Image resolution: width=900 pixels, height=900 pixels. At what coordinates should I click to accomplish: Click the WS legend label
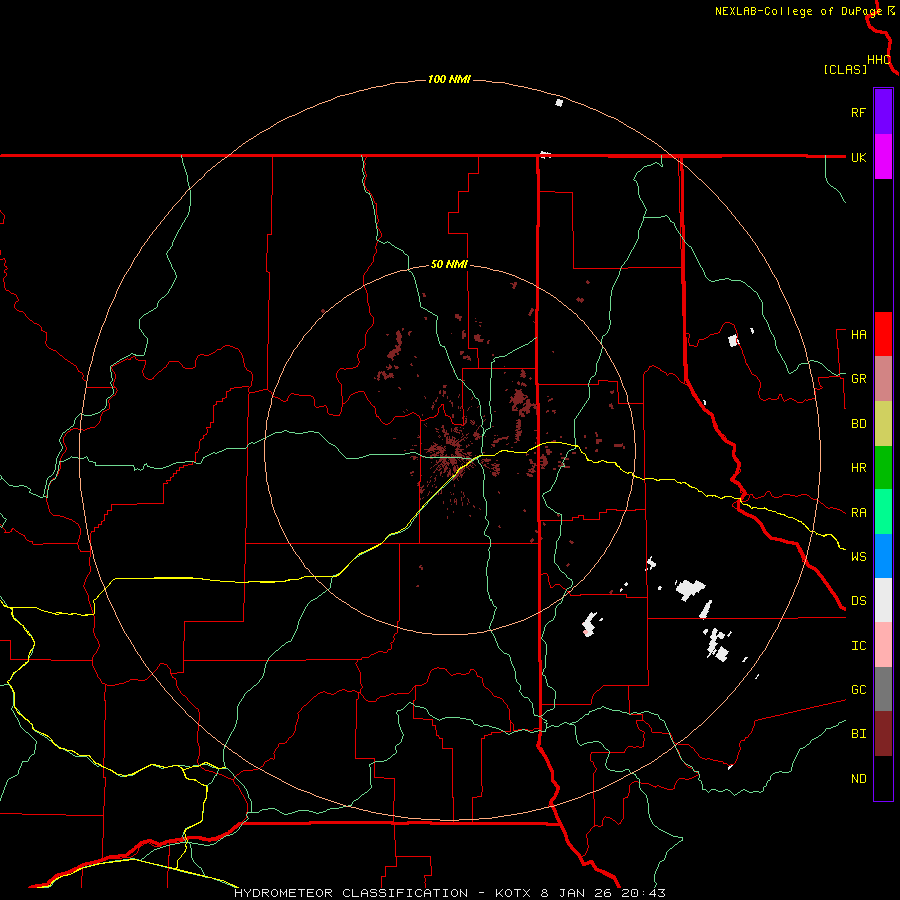click(x=858, y=557)
